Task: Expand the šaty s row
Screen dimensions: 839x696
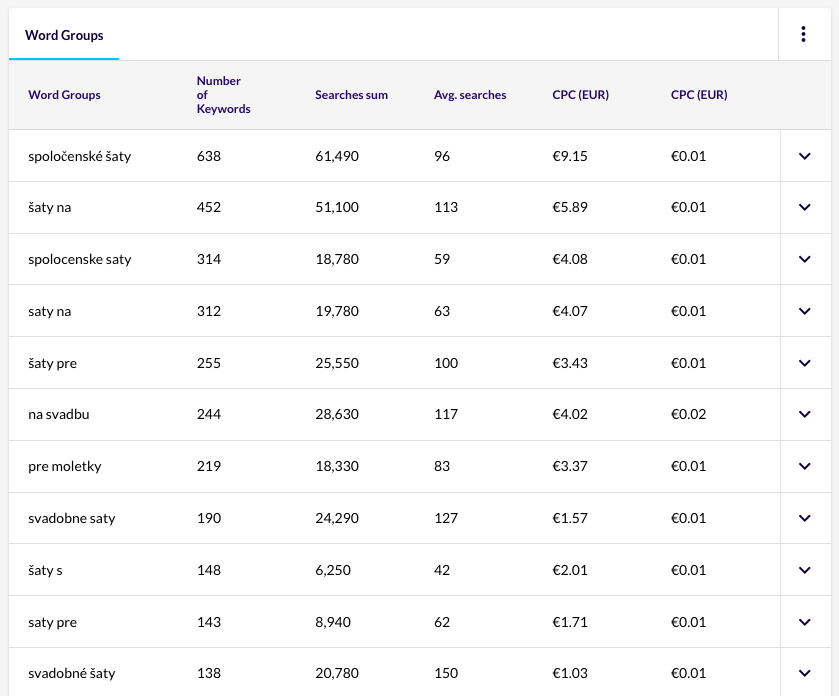Action: [x=805, y=570]
